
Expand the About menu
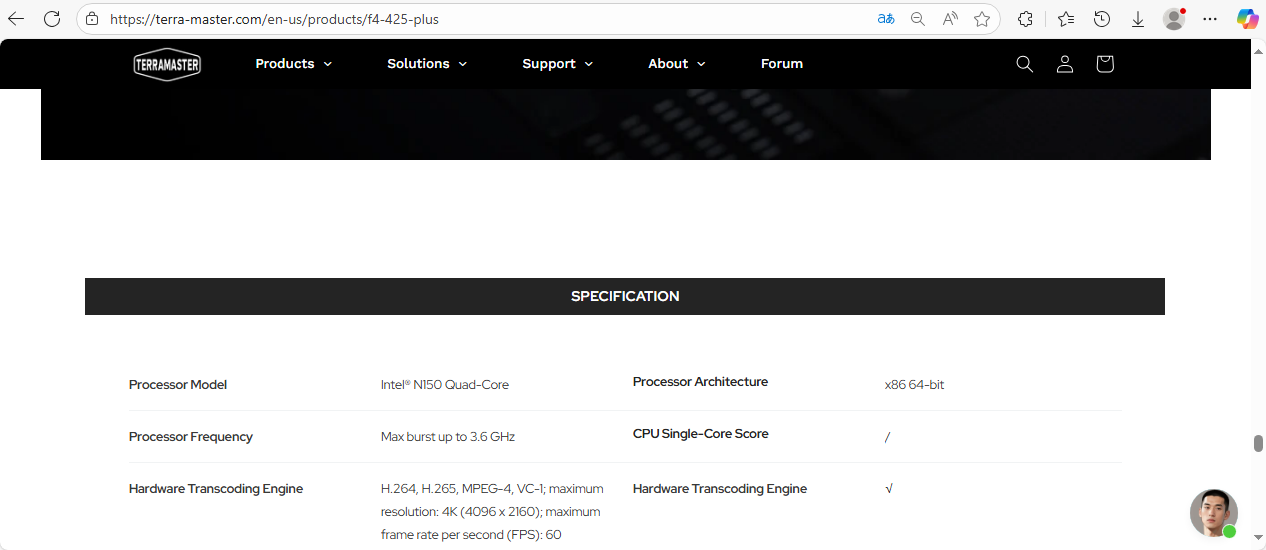[677, 64]
